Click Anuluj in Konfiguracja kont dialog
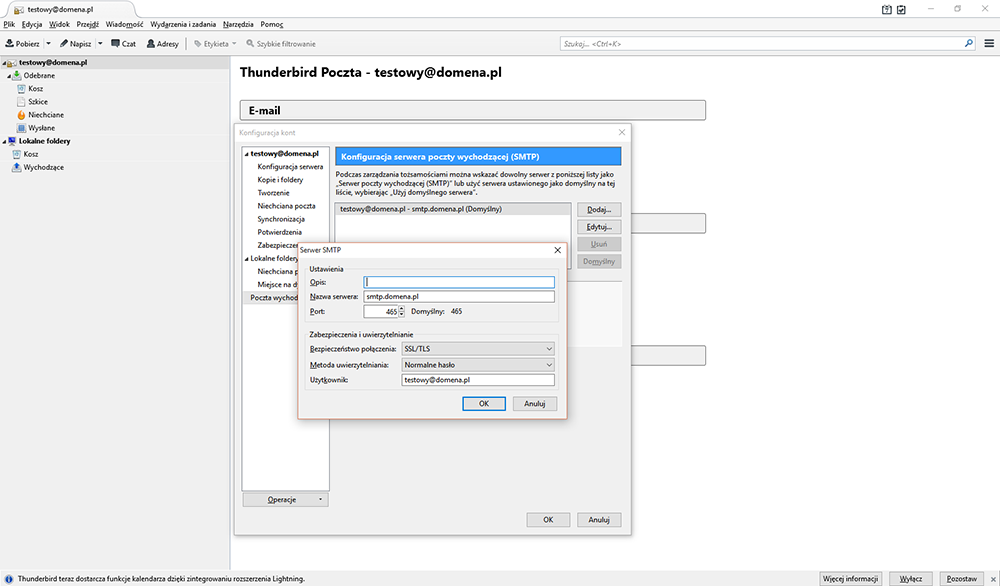Screen dimensions: 1000x586 coord(599,520)
